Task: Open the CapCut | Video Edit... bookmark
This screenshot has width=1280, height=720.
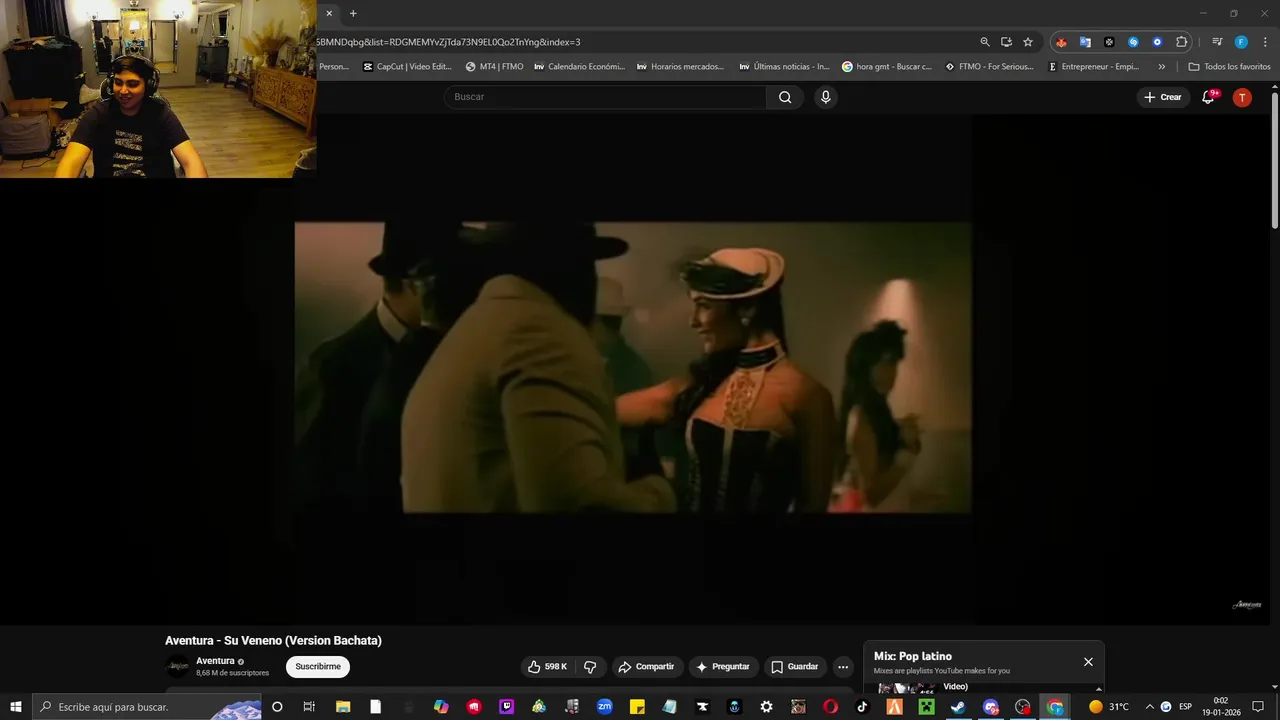Action: pyautogui.click(x=408, y=67)
